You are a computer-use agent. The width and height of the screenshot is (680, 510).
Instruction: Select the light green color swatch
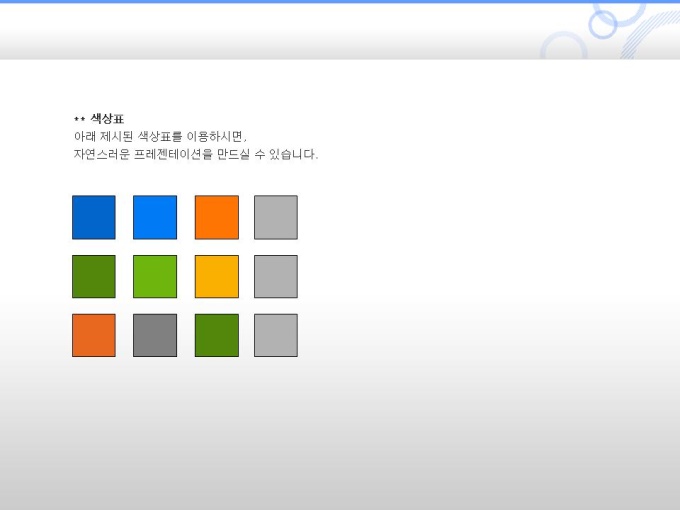tap(155, 276)
